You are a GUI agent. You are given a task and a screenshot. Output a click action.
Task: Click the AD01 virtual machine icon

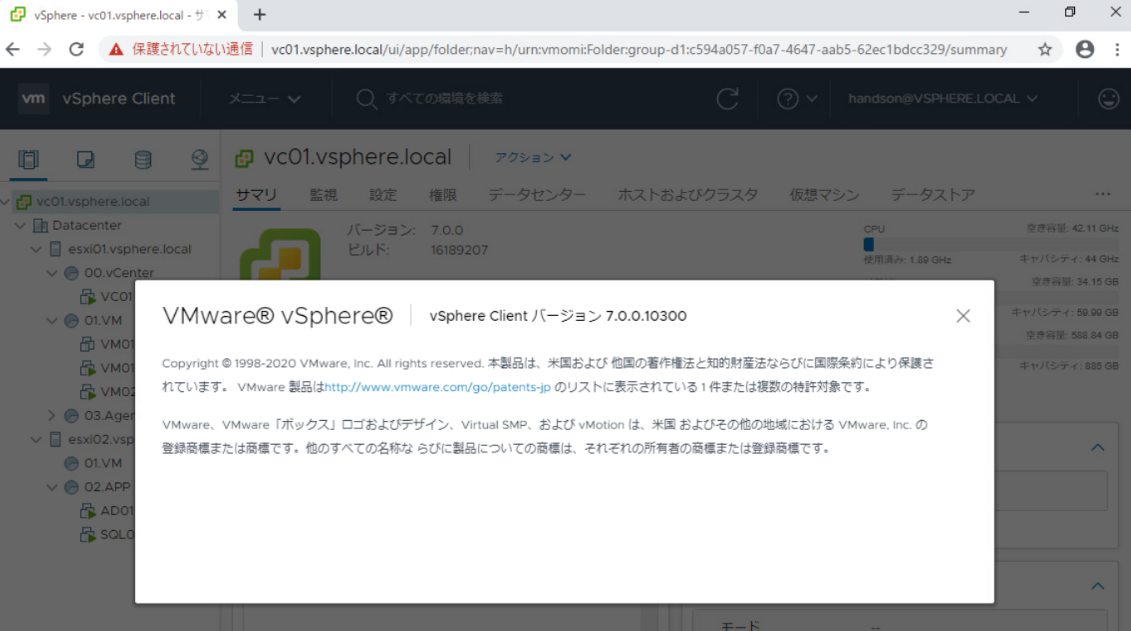(x=87, y=511)
